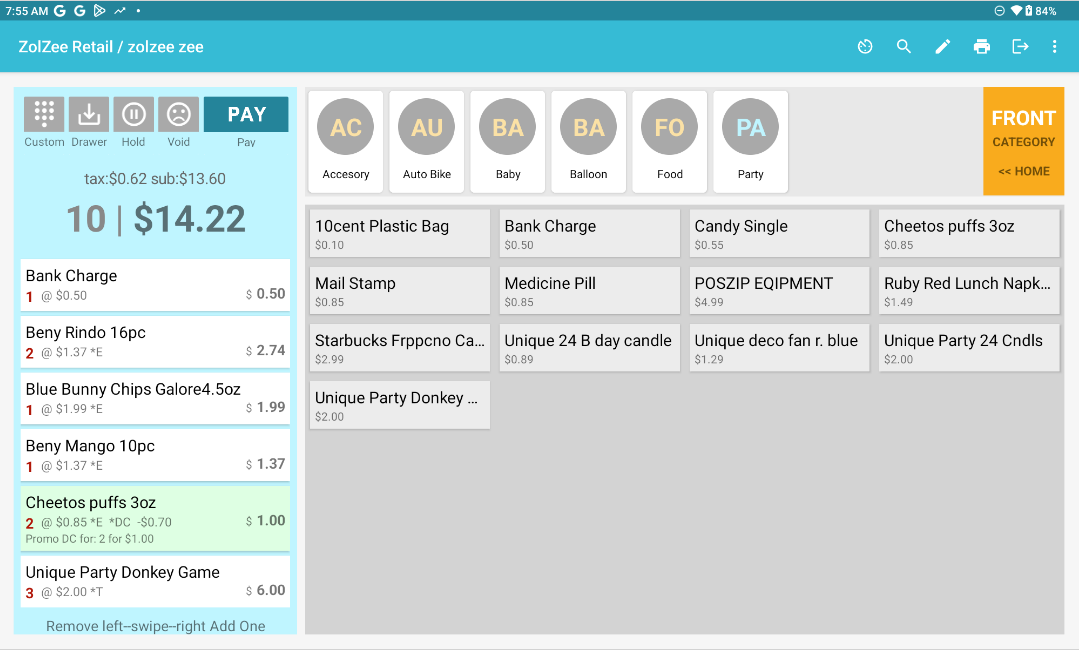This screenshot has height=650, width=1079.
Task: Choose the Auto Bike category
Action: (x=427, y=141)
